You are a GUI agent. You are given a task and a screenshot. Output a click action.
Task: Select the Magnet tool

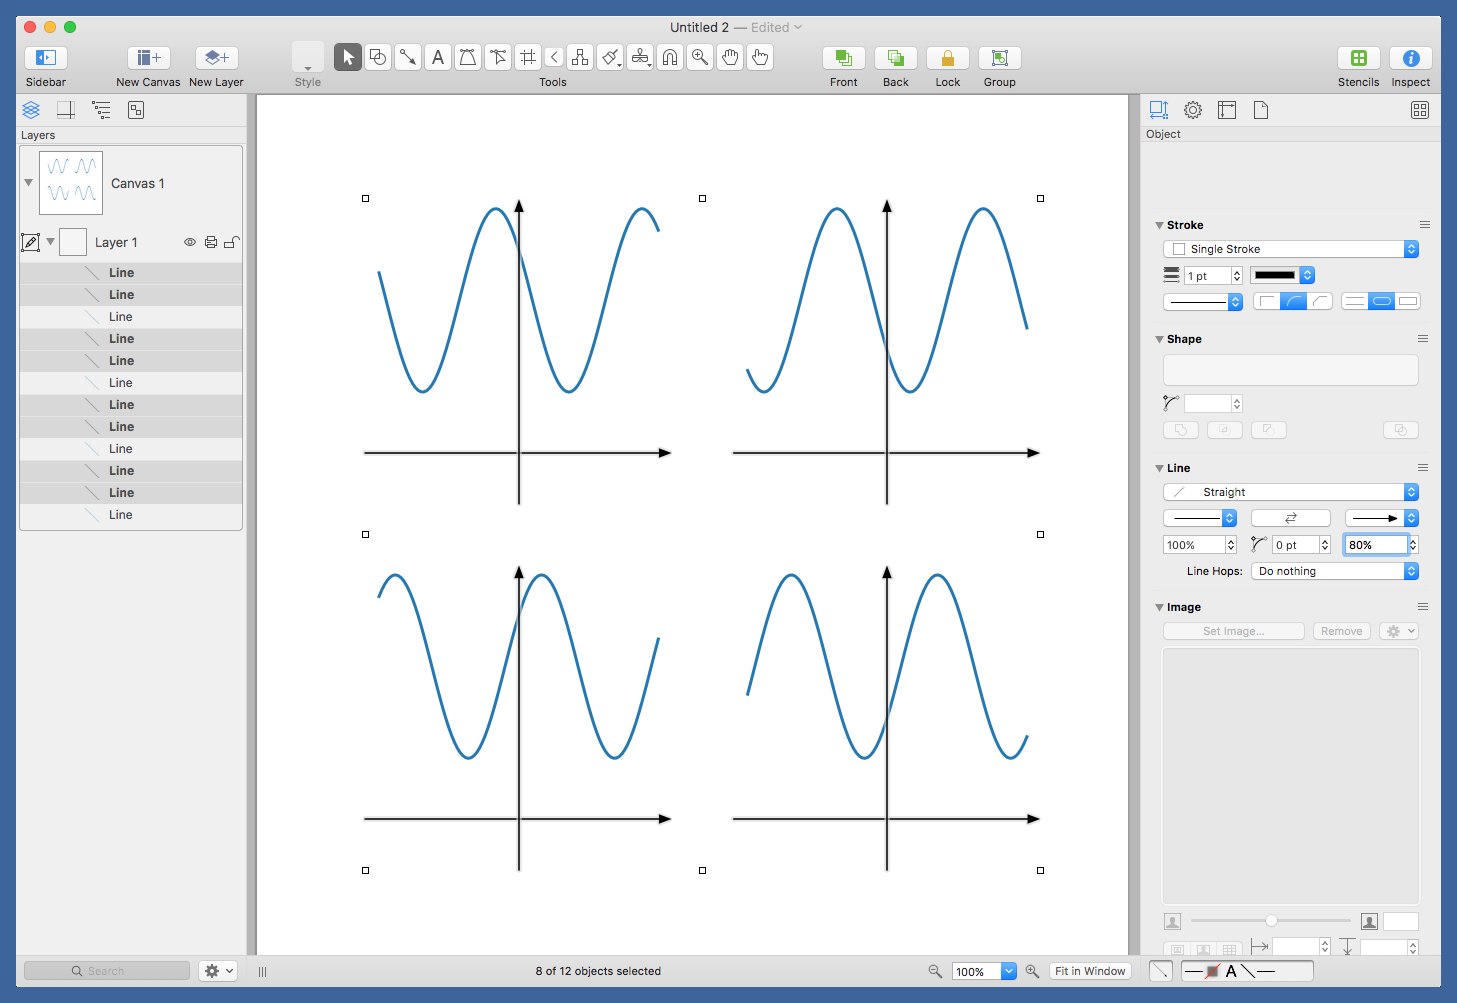670,58
